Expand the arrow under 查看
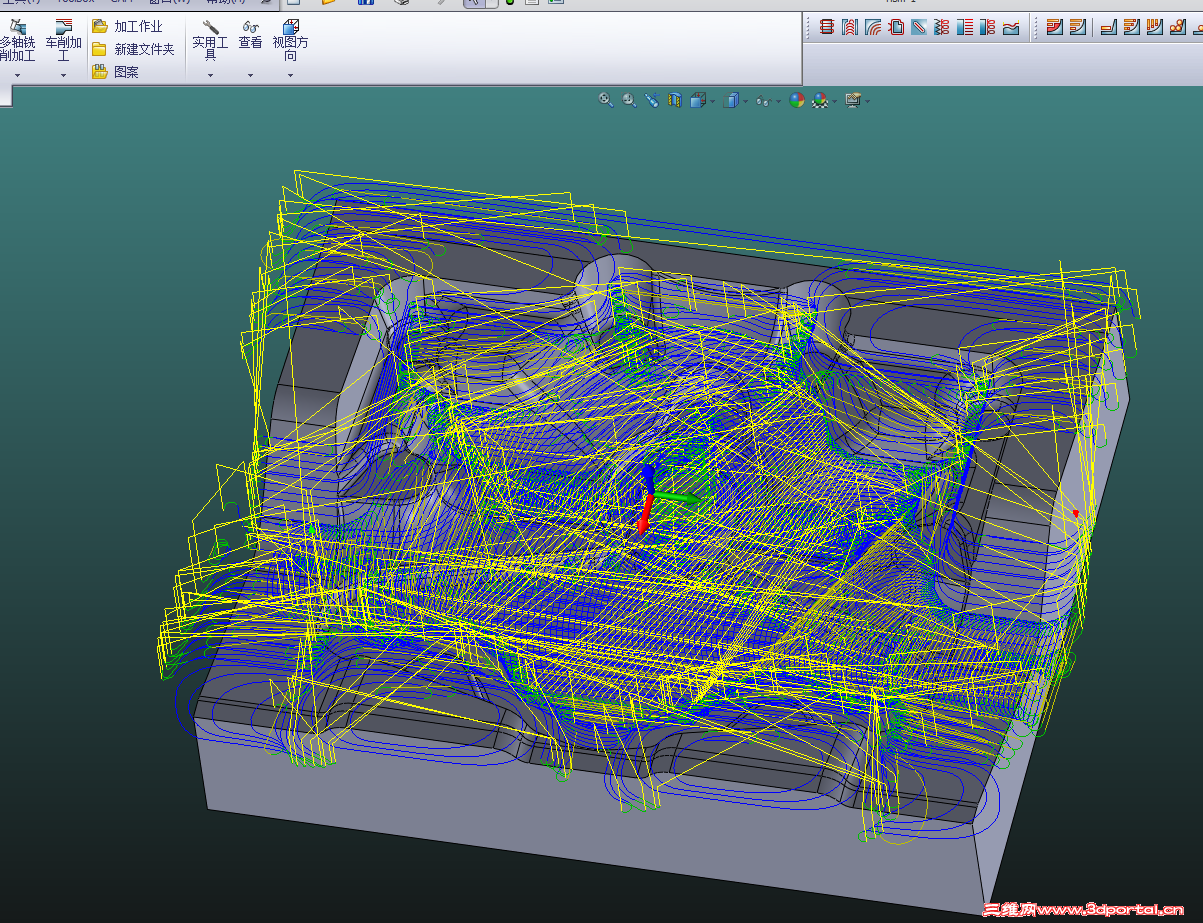The height and width of the screenshot is (923, 1203). click(250, 75)
